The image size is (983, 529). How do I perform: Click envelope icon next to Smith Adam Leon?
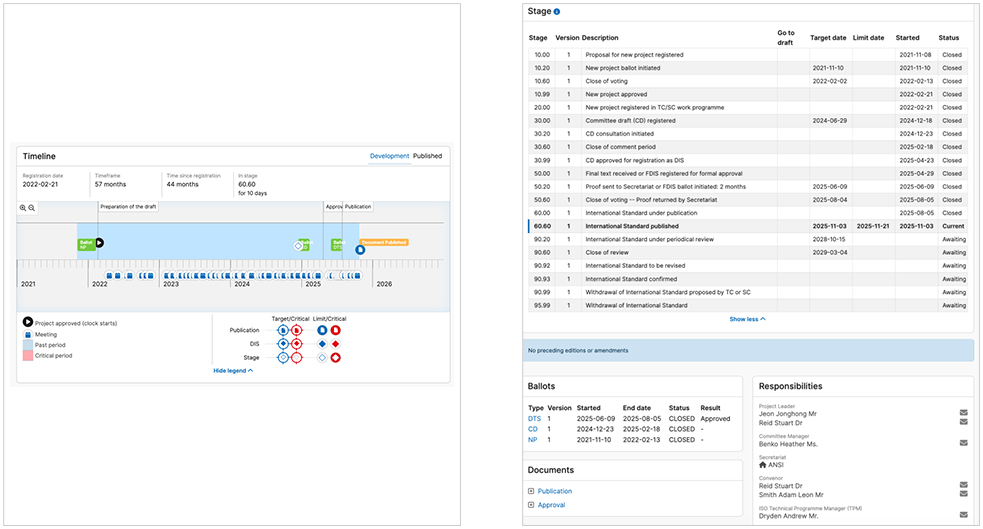coord(964,494)
